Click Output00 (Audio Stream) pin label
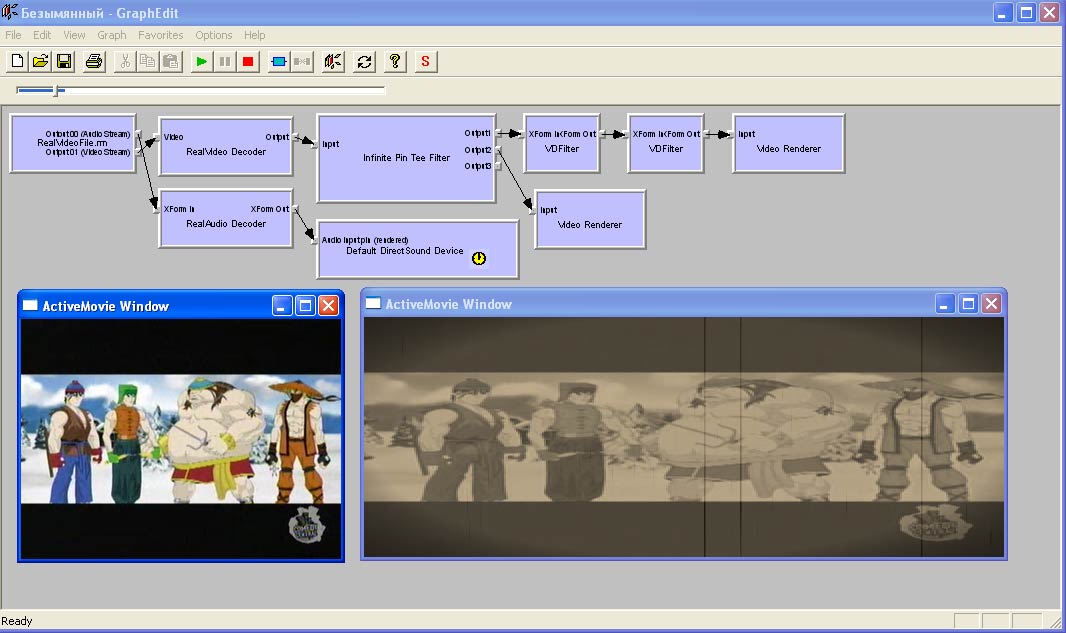1066x633 pixels. [88, 134]
